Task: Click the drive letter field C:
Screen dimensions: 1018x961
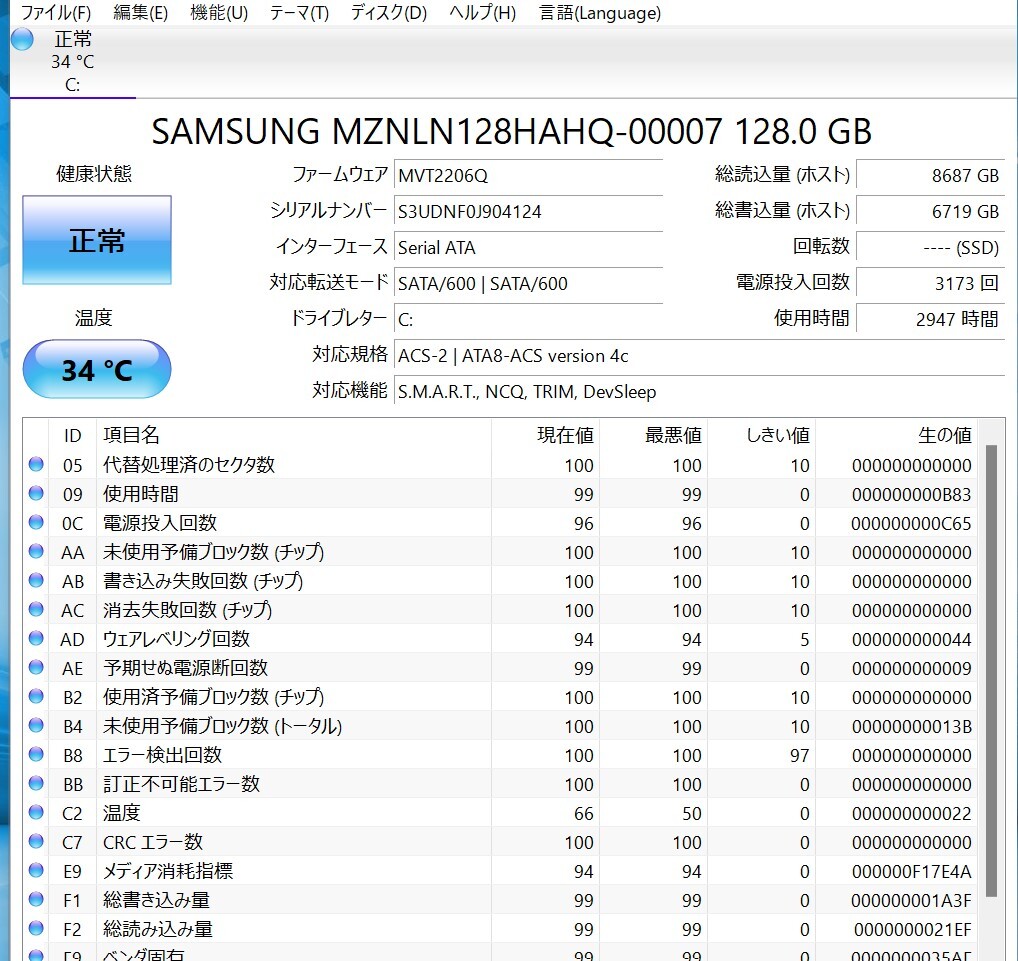Action: (x=528, y=319)
